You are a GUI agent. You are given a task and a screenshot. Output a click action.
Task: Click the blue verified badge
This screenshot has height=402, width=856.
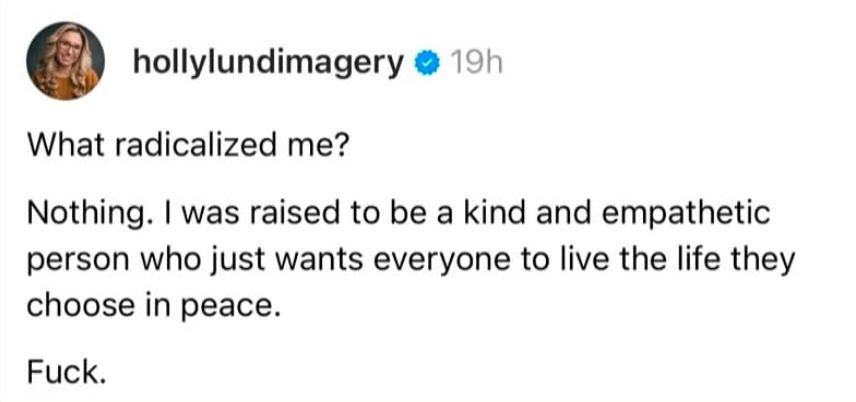click(426, 64)
